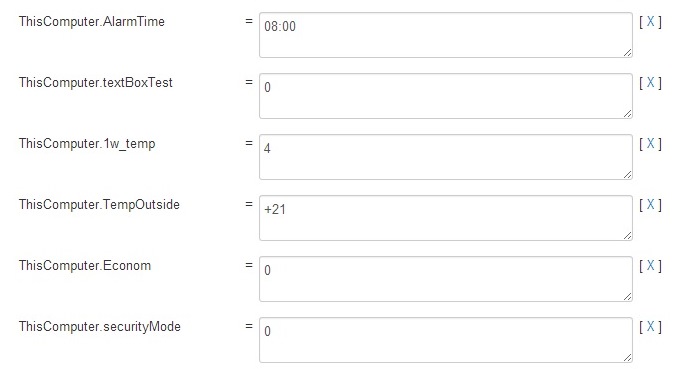
Task: Click the securityMode textarea resize corner
Action: coord(627,358)
